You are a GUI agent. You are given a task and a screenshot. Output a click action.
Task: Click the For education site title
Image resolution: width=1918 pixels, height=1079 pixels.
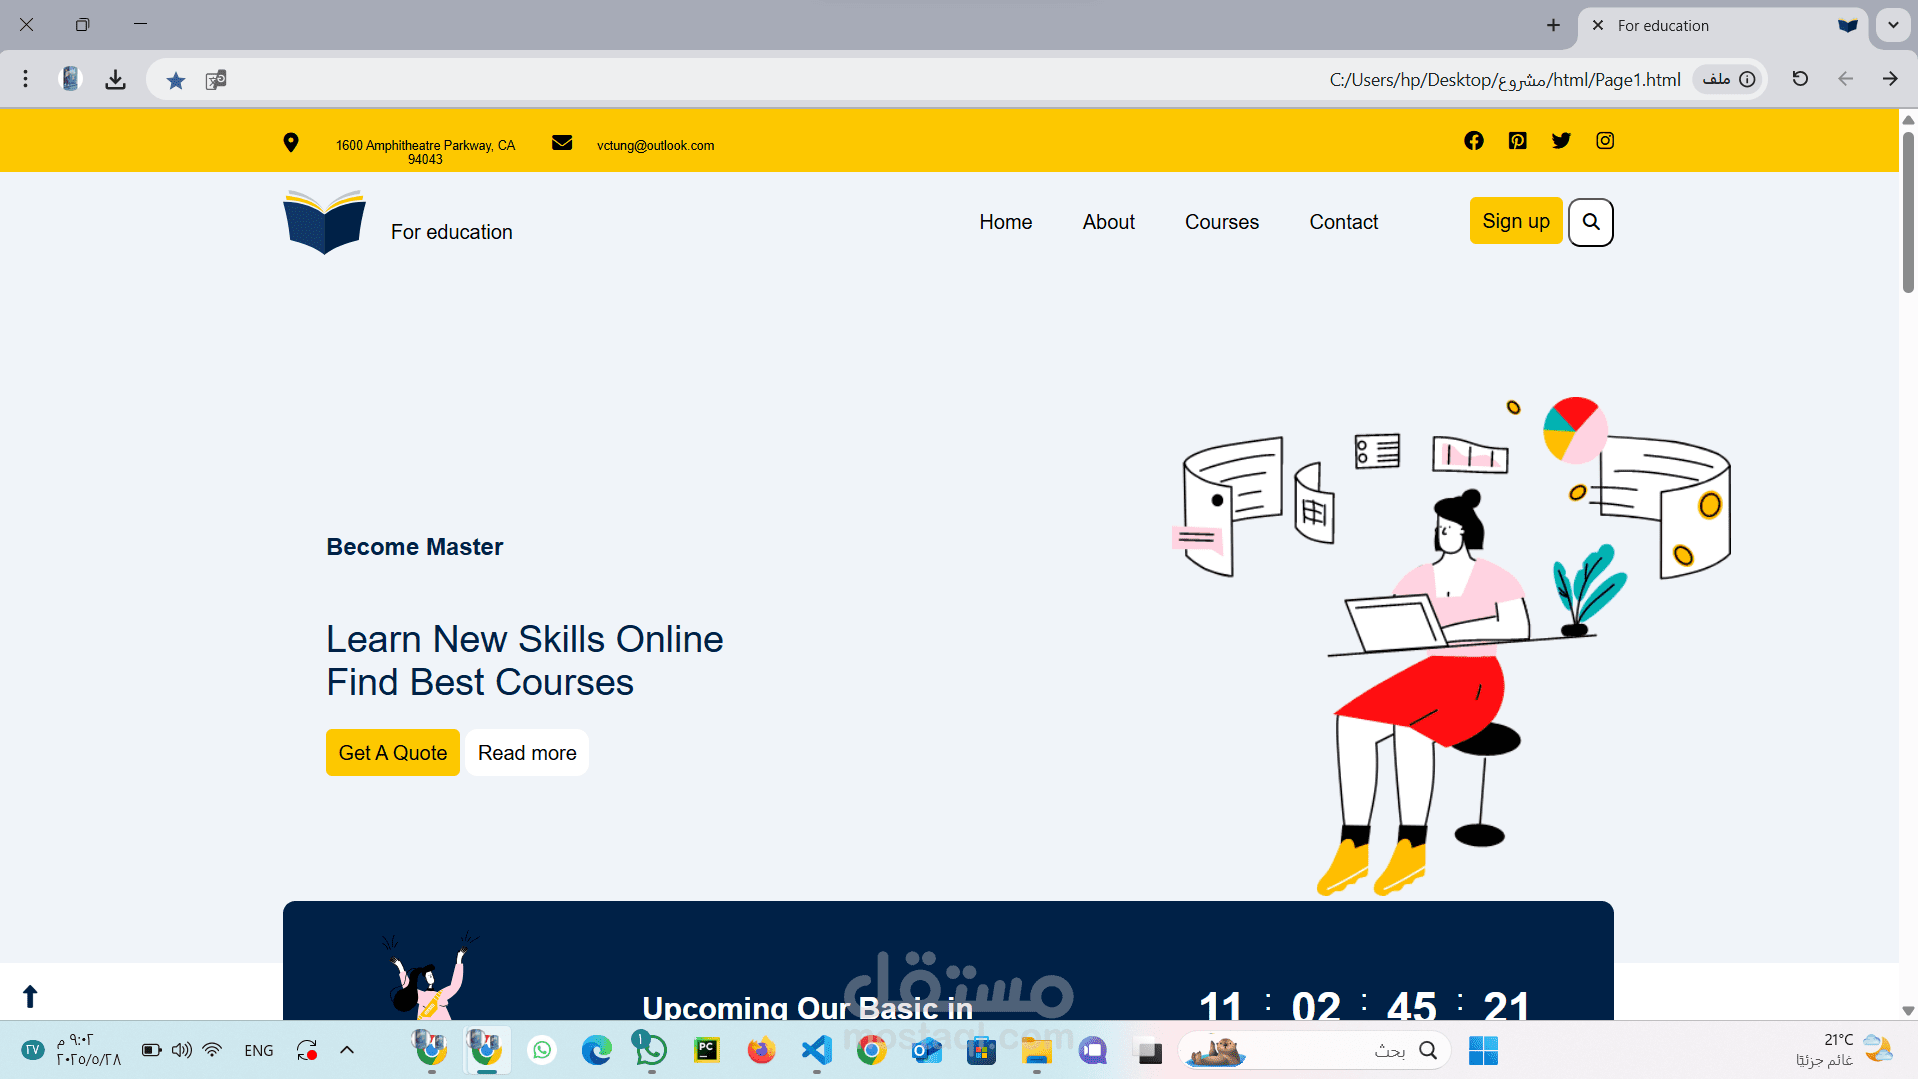coord(451,232)
